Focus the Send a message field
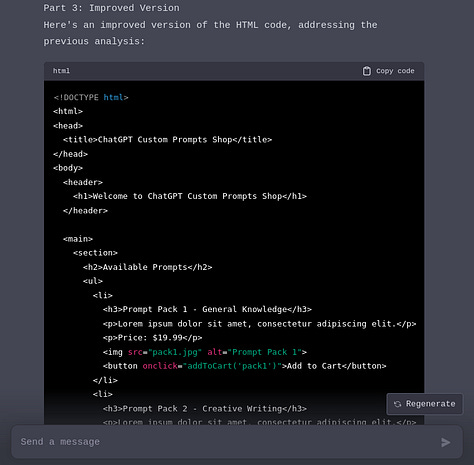This screenshot has height=465, width=474. coord(237,442)
